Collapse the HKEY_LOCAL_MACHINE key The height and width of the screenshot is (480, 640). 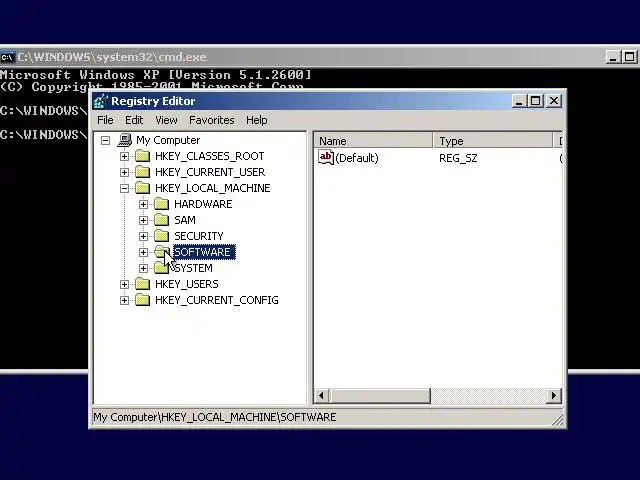(124, 188)
